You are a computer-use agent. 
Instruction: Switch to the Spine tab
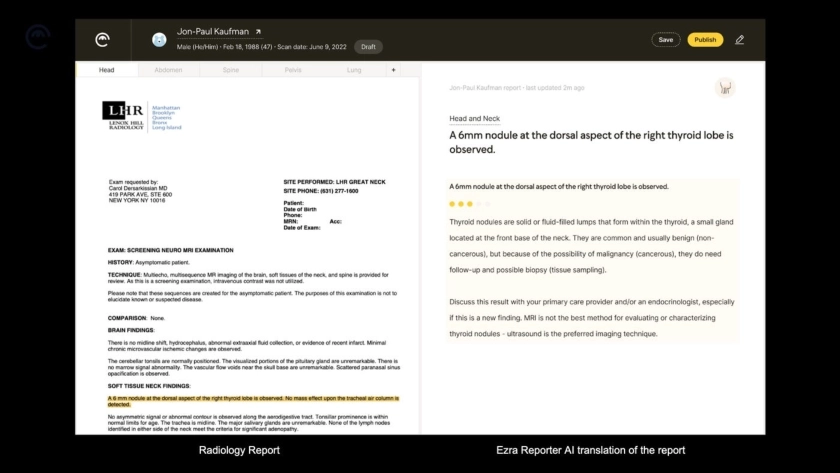tap(231, 70)
